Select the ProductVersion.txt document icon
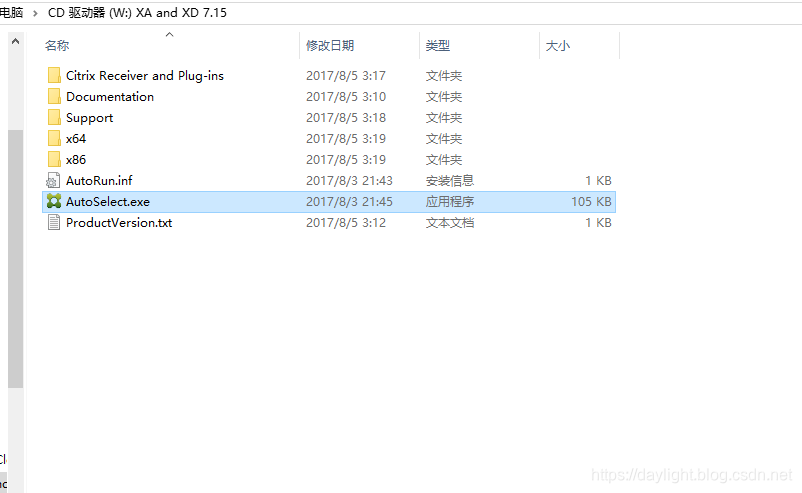The image size is (802, 493). pyautogui.click(x=54, y=222)
